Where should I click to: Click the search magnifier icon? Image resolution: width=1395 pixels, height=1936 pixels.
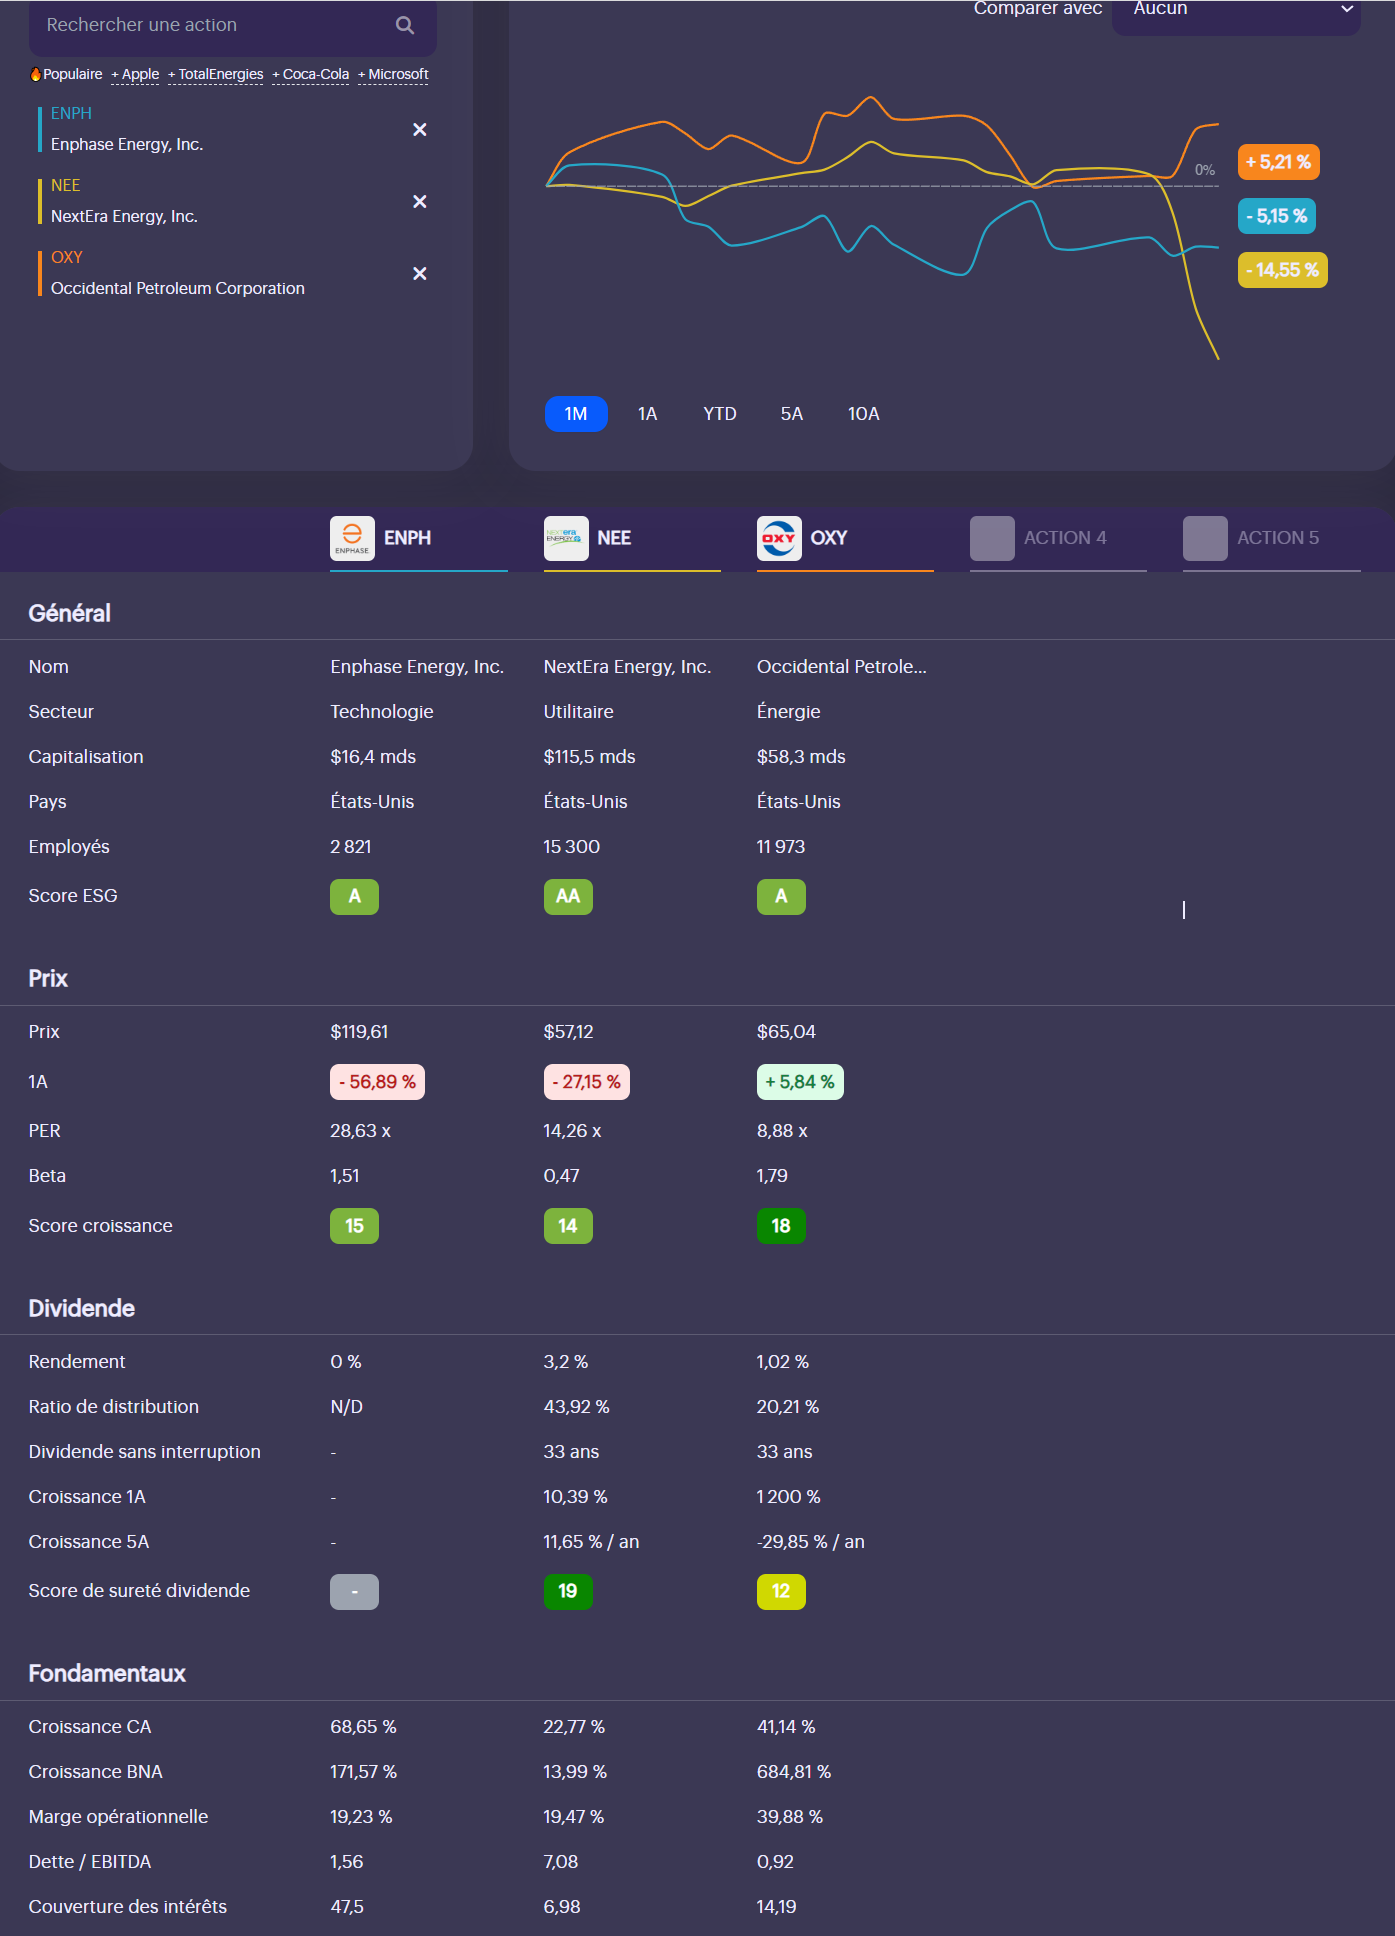(x=405, y=25)
